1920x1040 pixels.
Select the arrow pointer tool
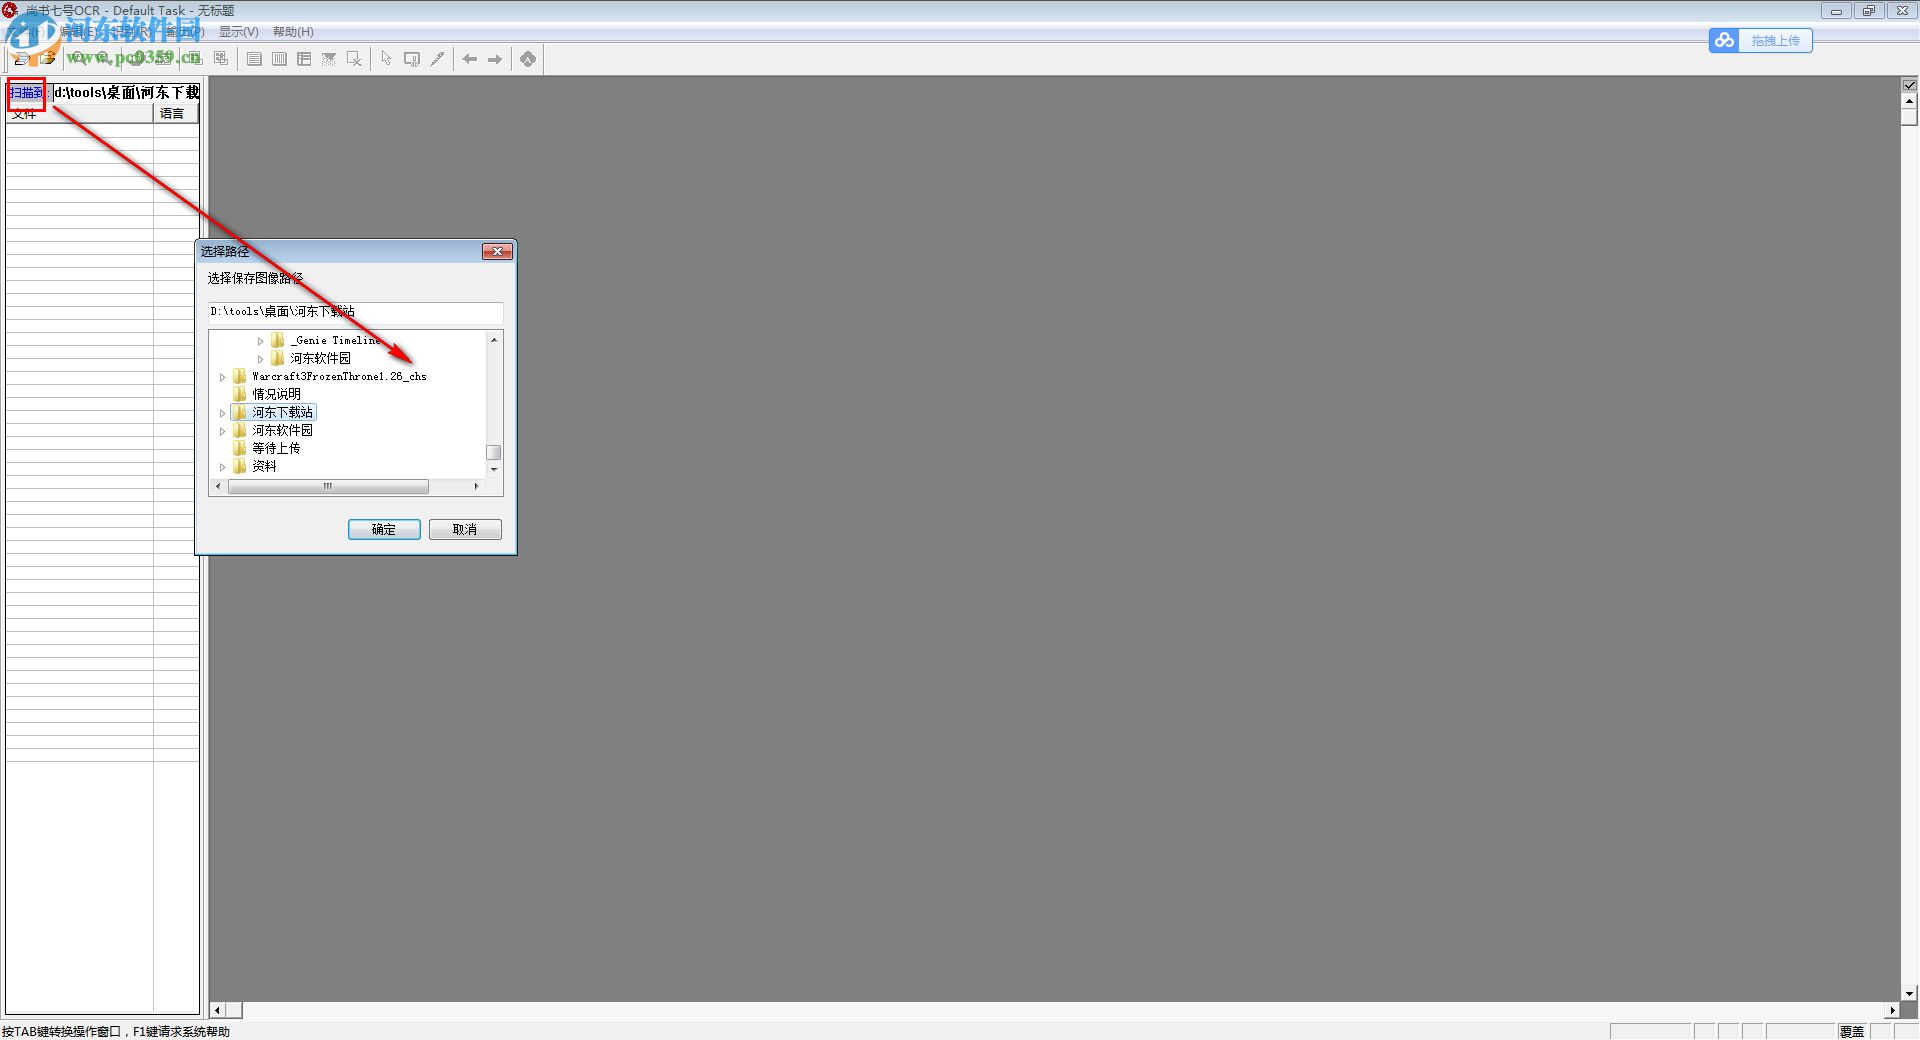pyautogui.click(x=386, y=59)
